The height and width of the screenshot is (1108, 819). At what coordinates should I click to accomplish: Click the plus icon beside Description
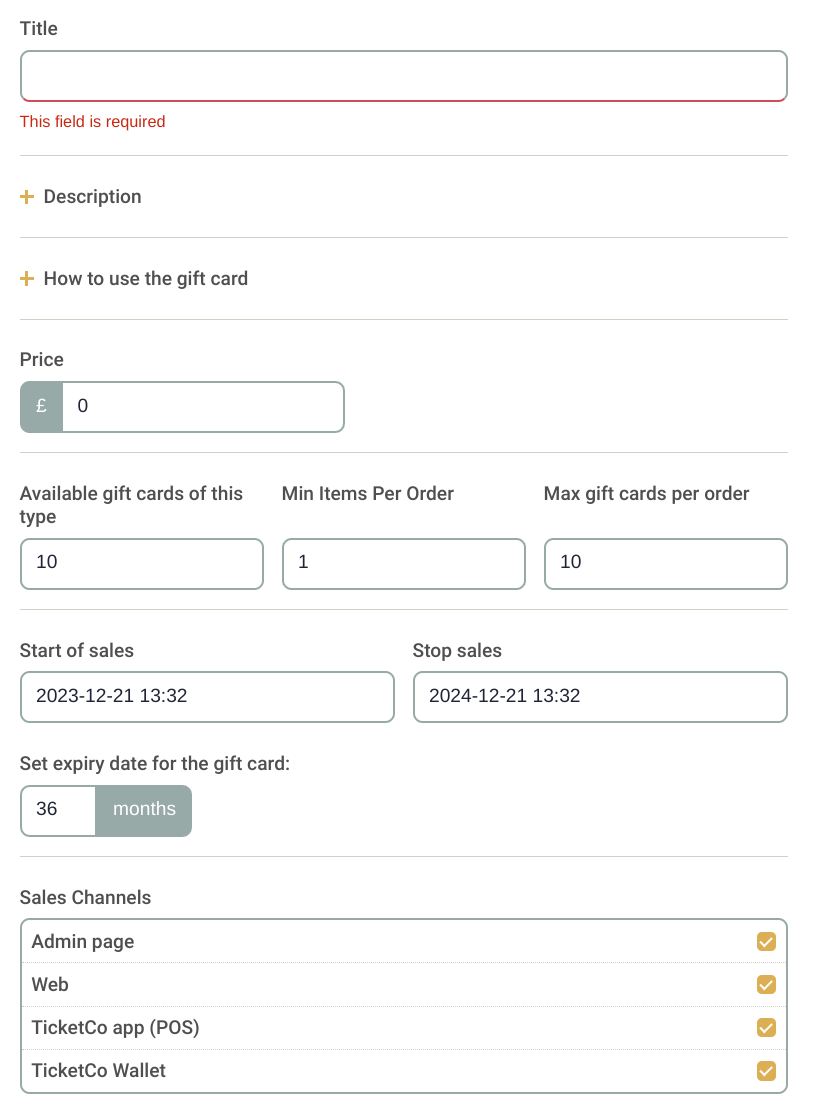coord(27,197)
